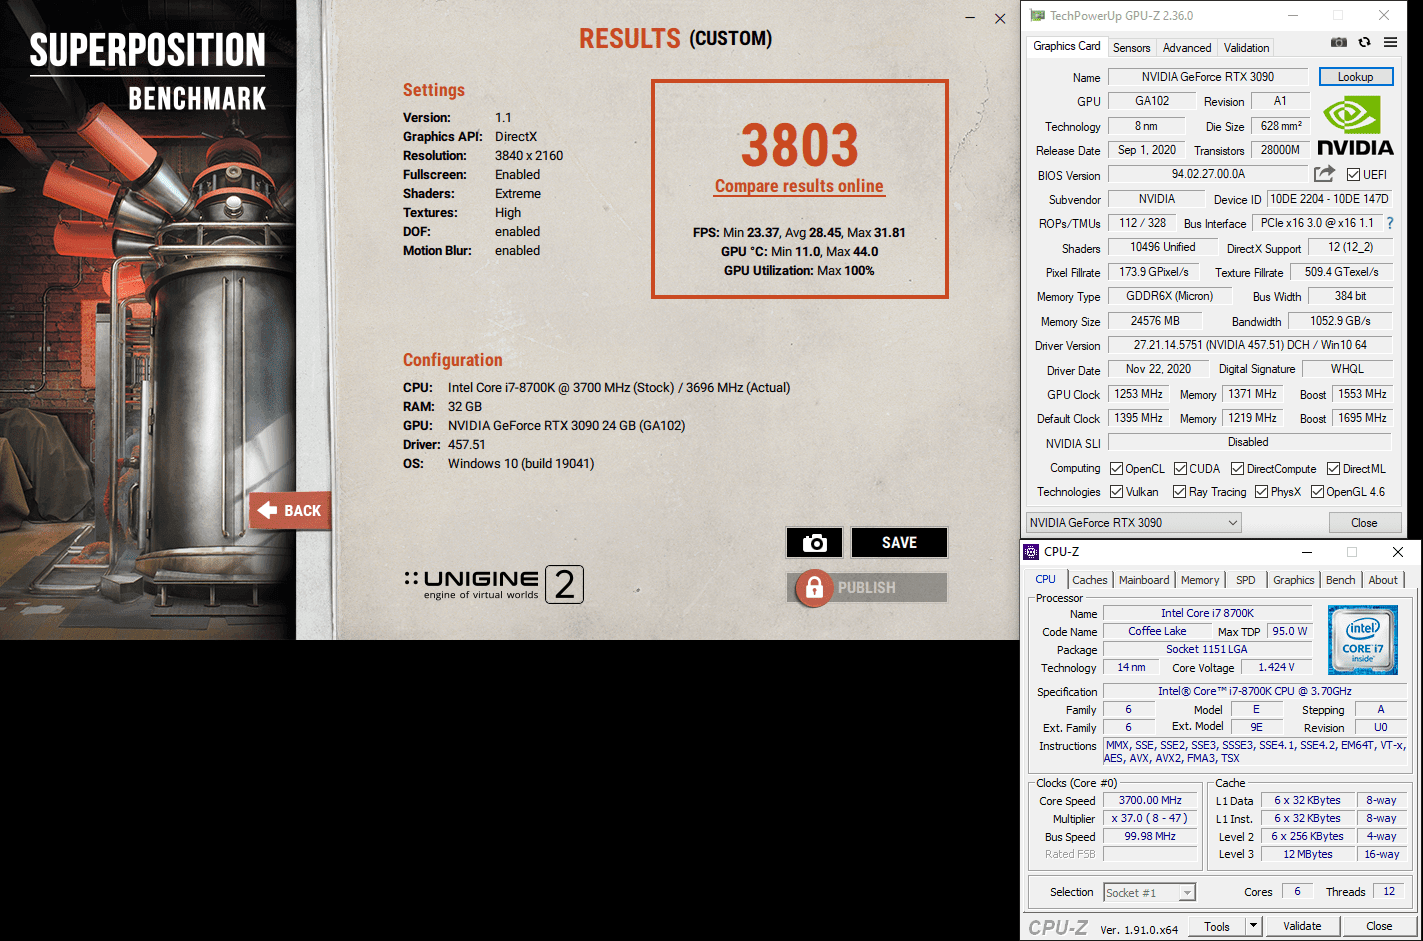Toggle OpenCL checkbox
Screen dimensions: 1423x941
click(x=1116, y=469)
